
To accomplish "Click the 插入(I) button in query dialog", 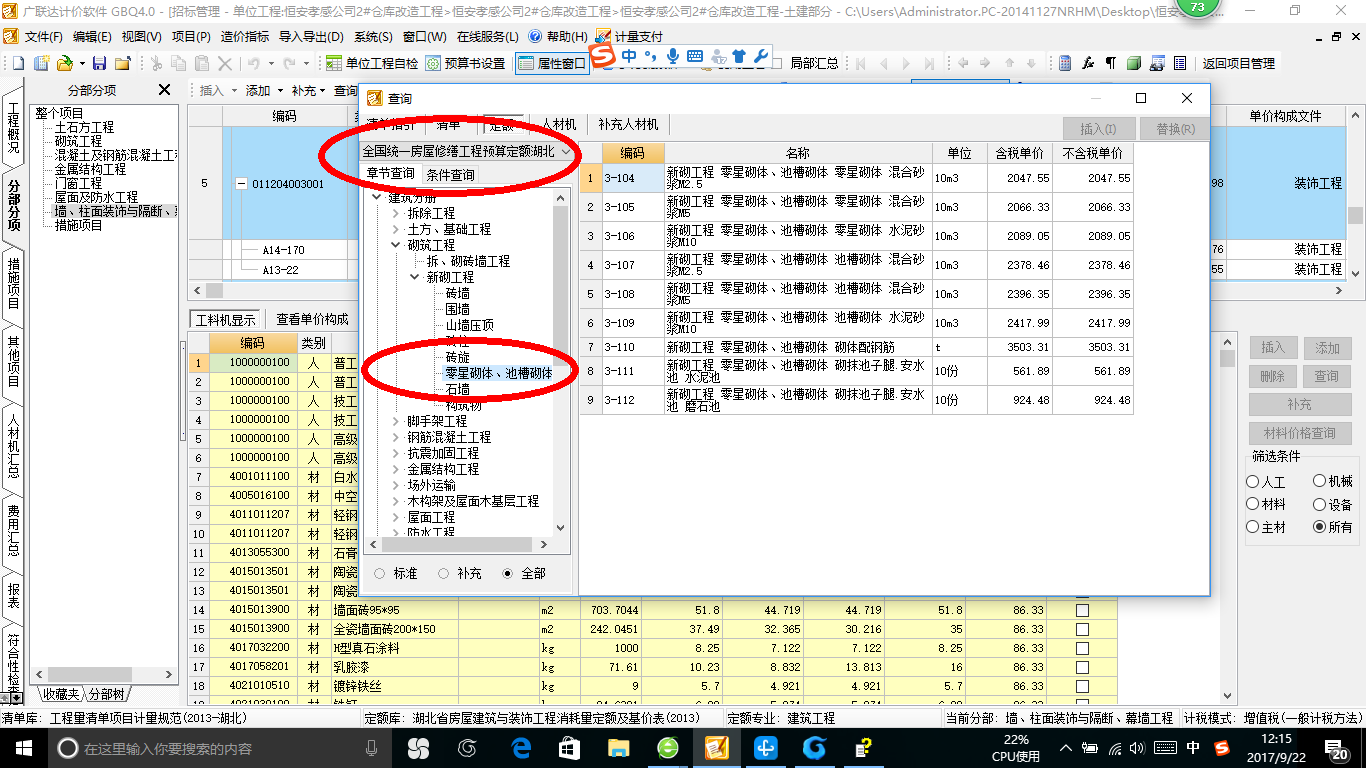I will (1099, 128).
